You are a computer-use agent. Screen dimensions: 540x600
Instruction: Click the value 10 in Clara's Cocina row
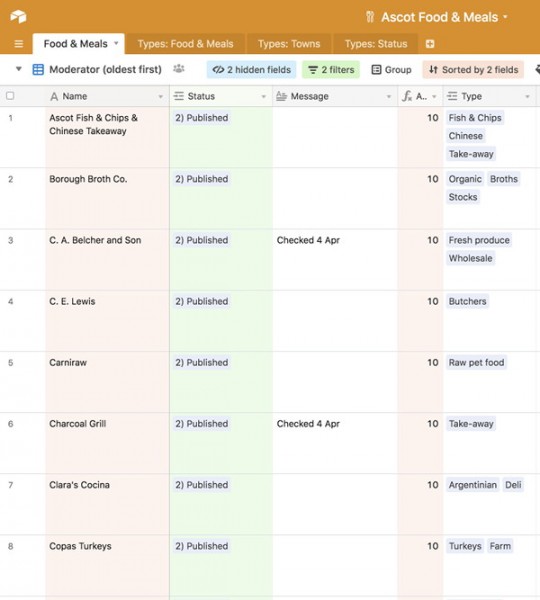[433, 485]
